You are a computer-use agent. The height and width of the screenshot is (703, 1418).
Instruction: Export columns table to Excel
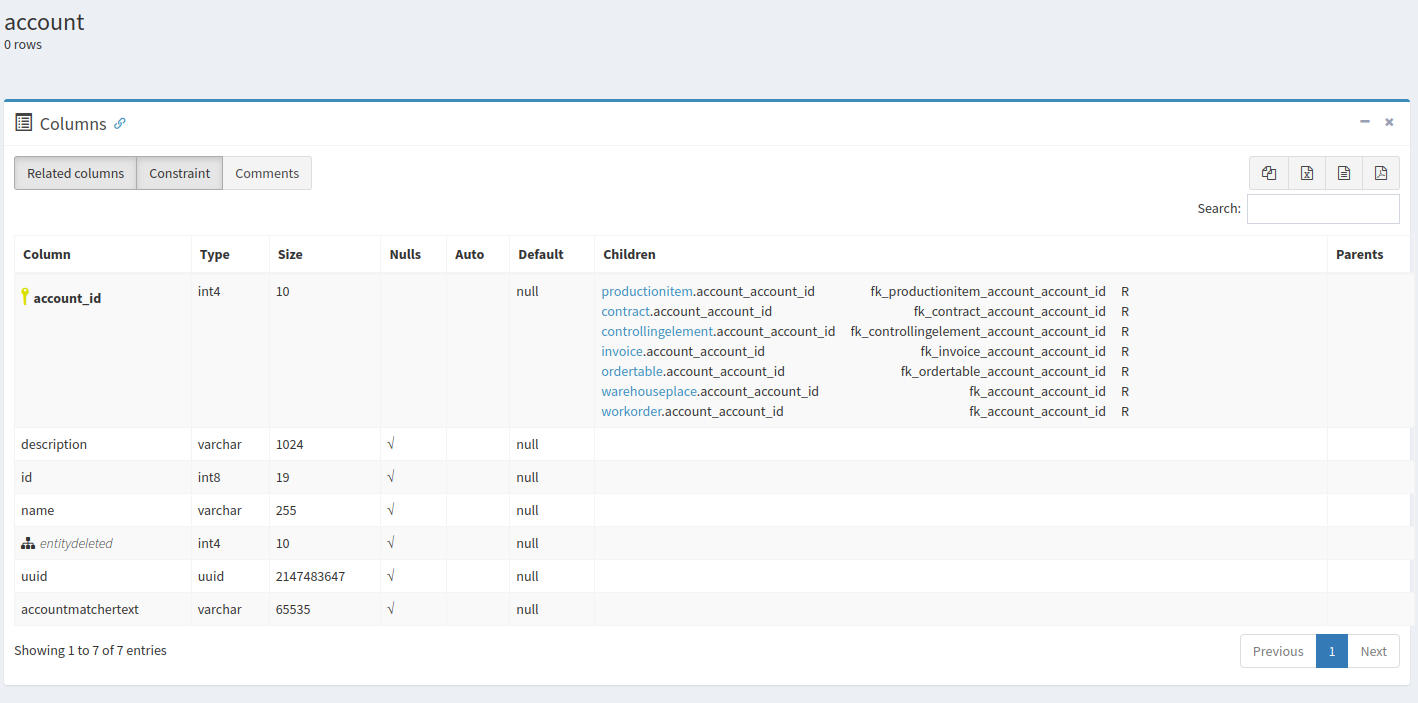[1306, 173]
